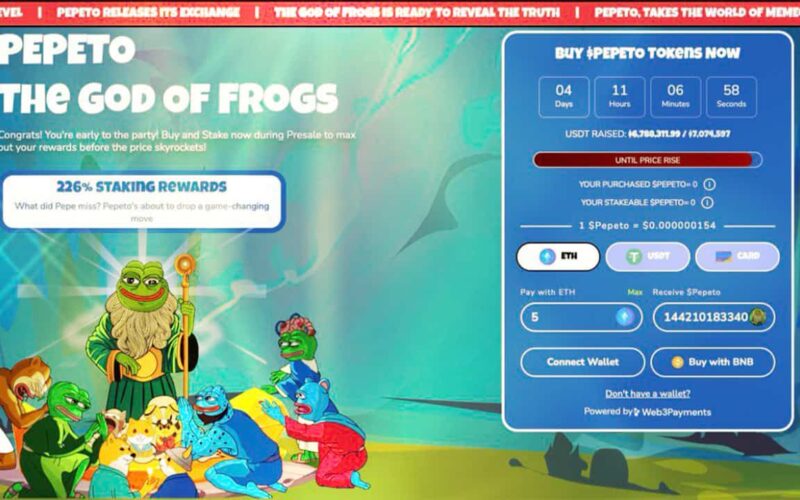The width and height of the screenshot is (800, 500).
Task: Click Connect Wallet button
Action: click(583, 362)
